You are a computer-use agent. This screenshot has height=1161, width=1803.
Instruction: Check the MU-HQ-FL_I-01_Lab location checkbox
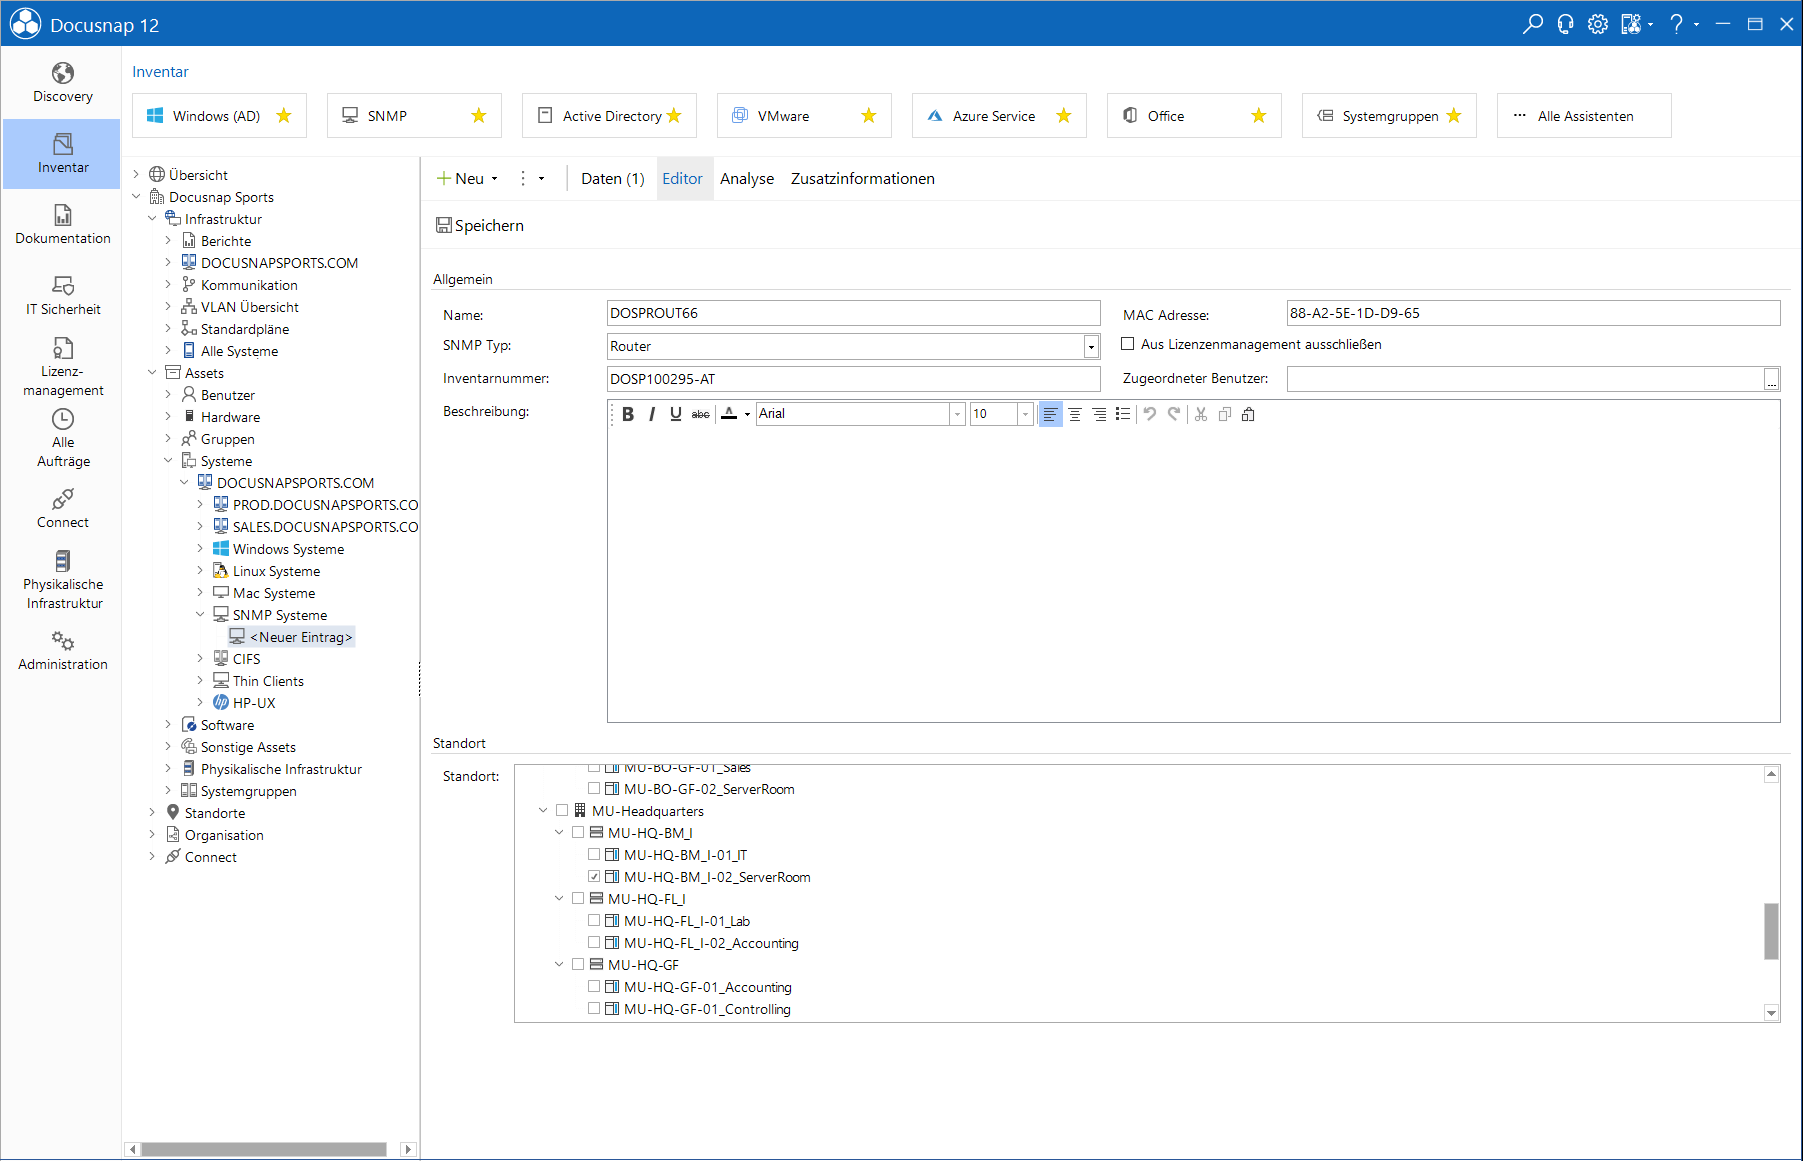coord(594,921)
